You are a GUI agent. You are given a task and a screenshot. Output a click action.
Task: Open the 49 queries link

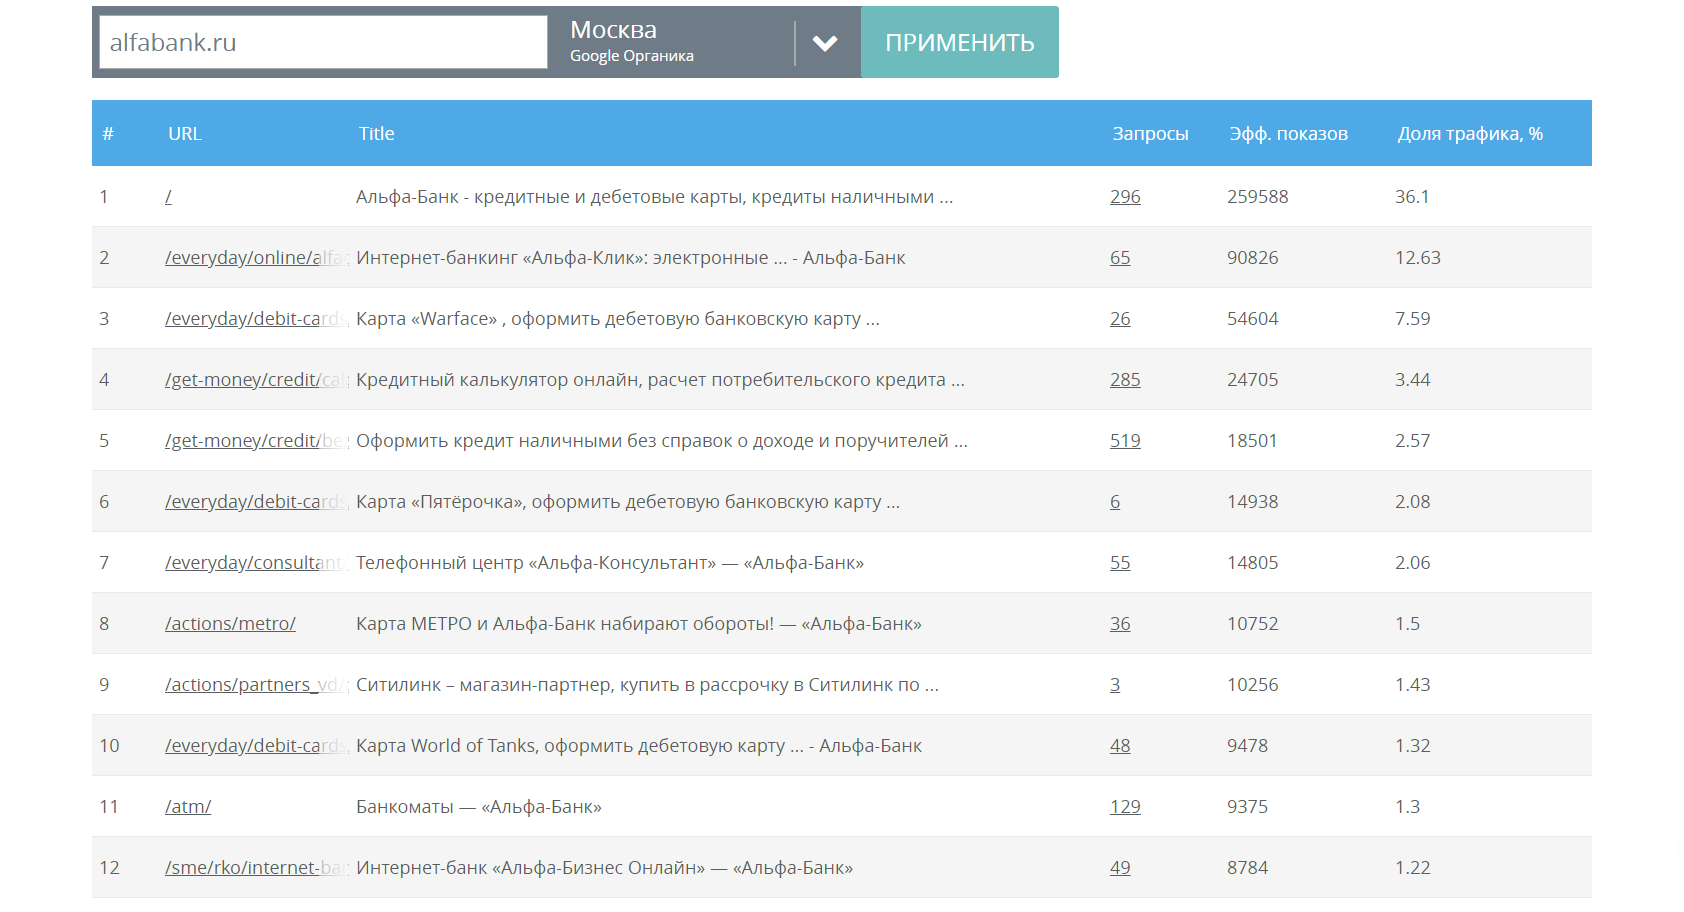(1120, 868)
